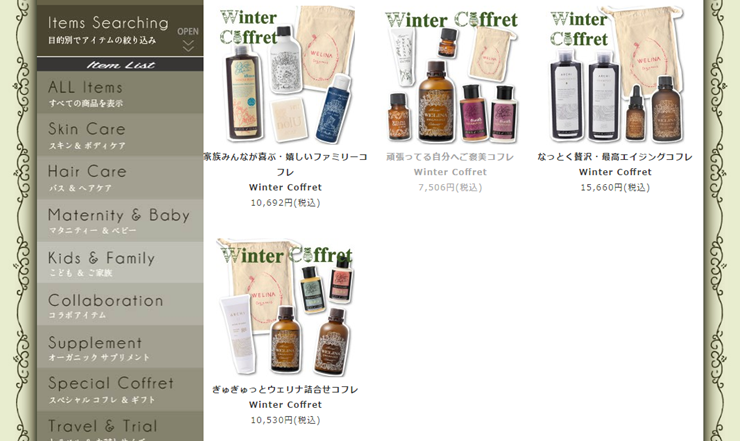This screenshot has height=441, width=740.
Task: Click the ぎゅぎゅっとウェリナ詰合せコフレ link
Action: [x=286, y=390]
